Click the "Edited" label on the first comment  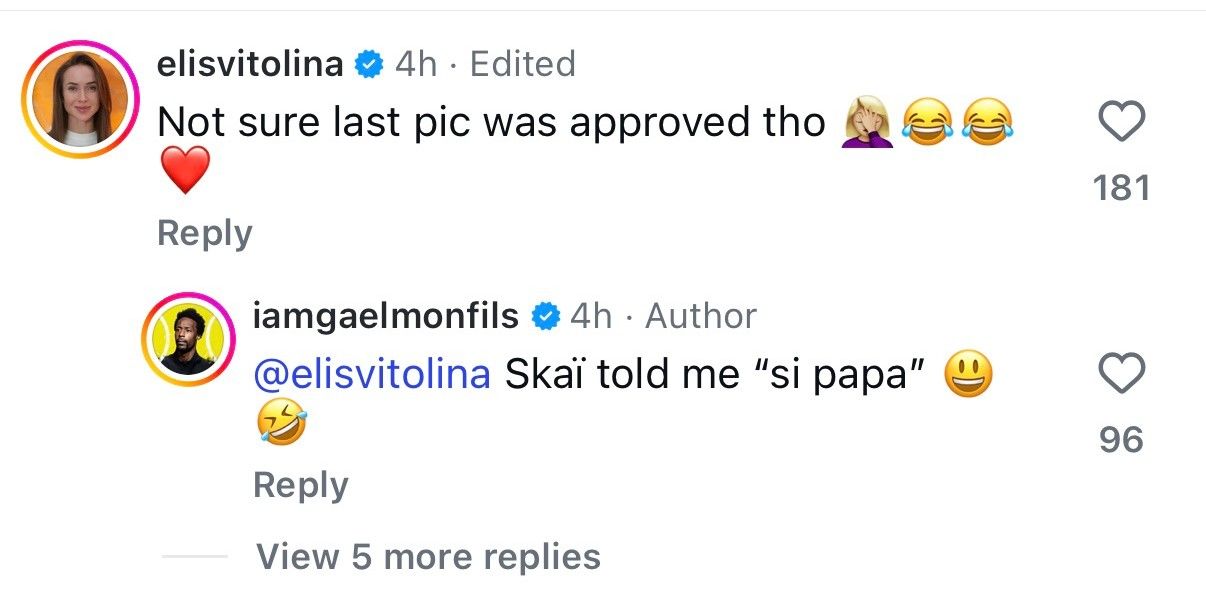(x=523, y=65)
